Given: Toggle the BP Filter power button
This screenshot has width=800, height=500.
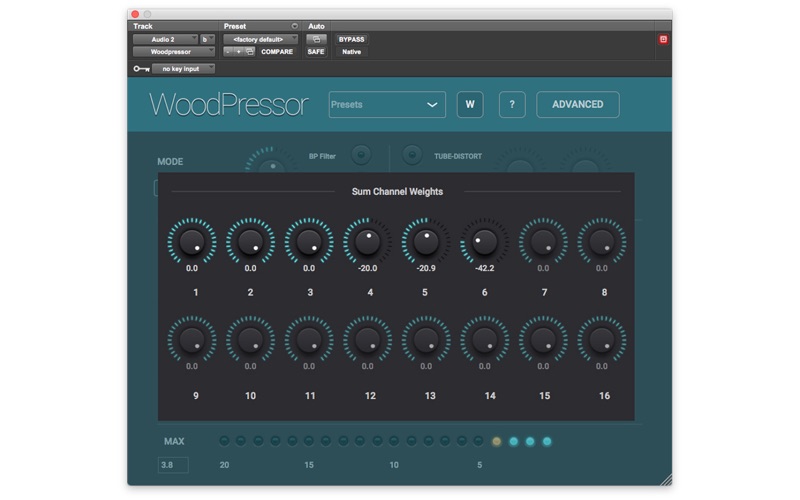Looking at the screenshot, I should (361, 154).
